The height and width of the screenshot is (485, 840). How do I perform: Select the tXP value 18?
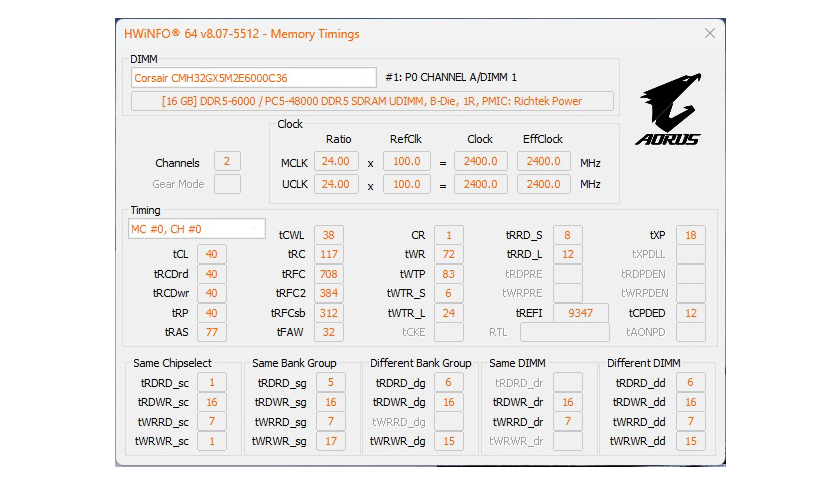(x=690, y=235)
